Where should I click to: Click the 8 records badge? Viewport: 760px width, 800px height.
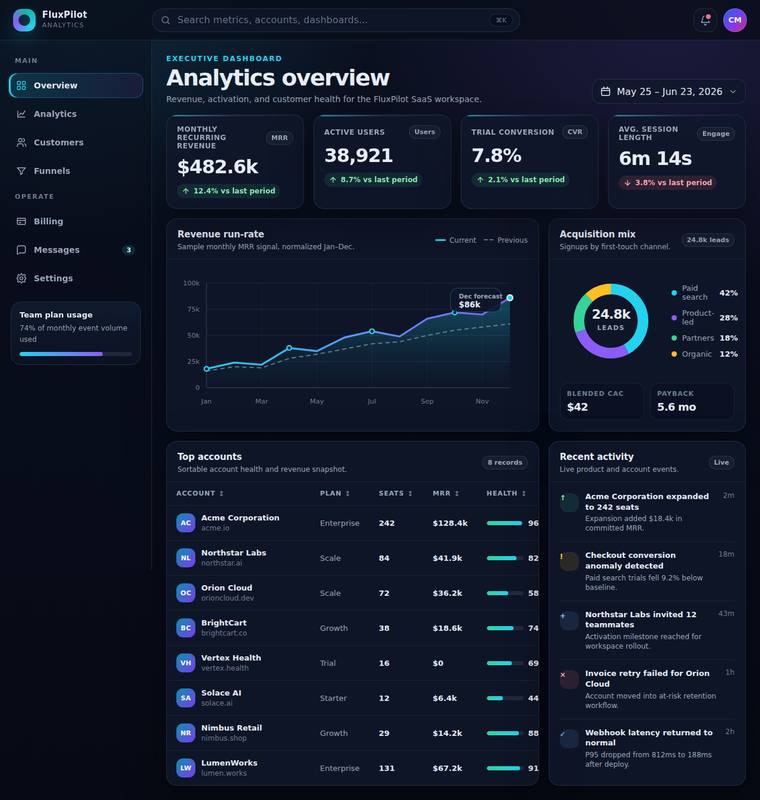click(x=505, y=462)
